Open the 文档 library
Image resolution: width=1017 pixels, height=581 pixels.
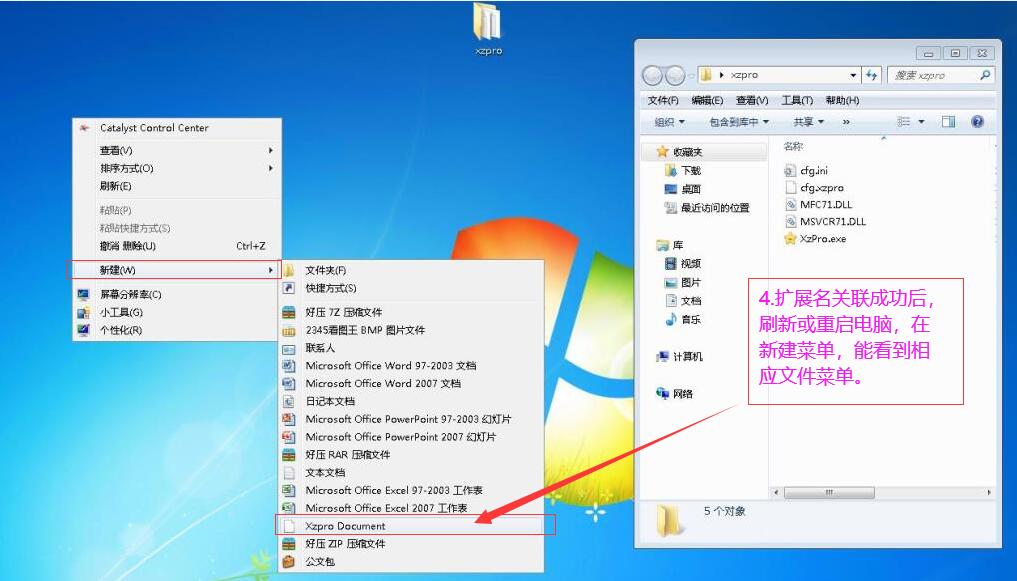[x=683, y=300]
